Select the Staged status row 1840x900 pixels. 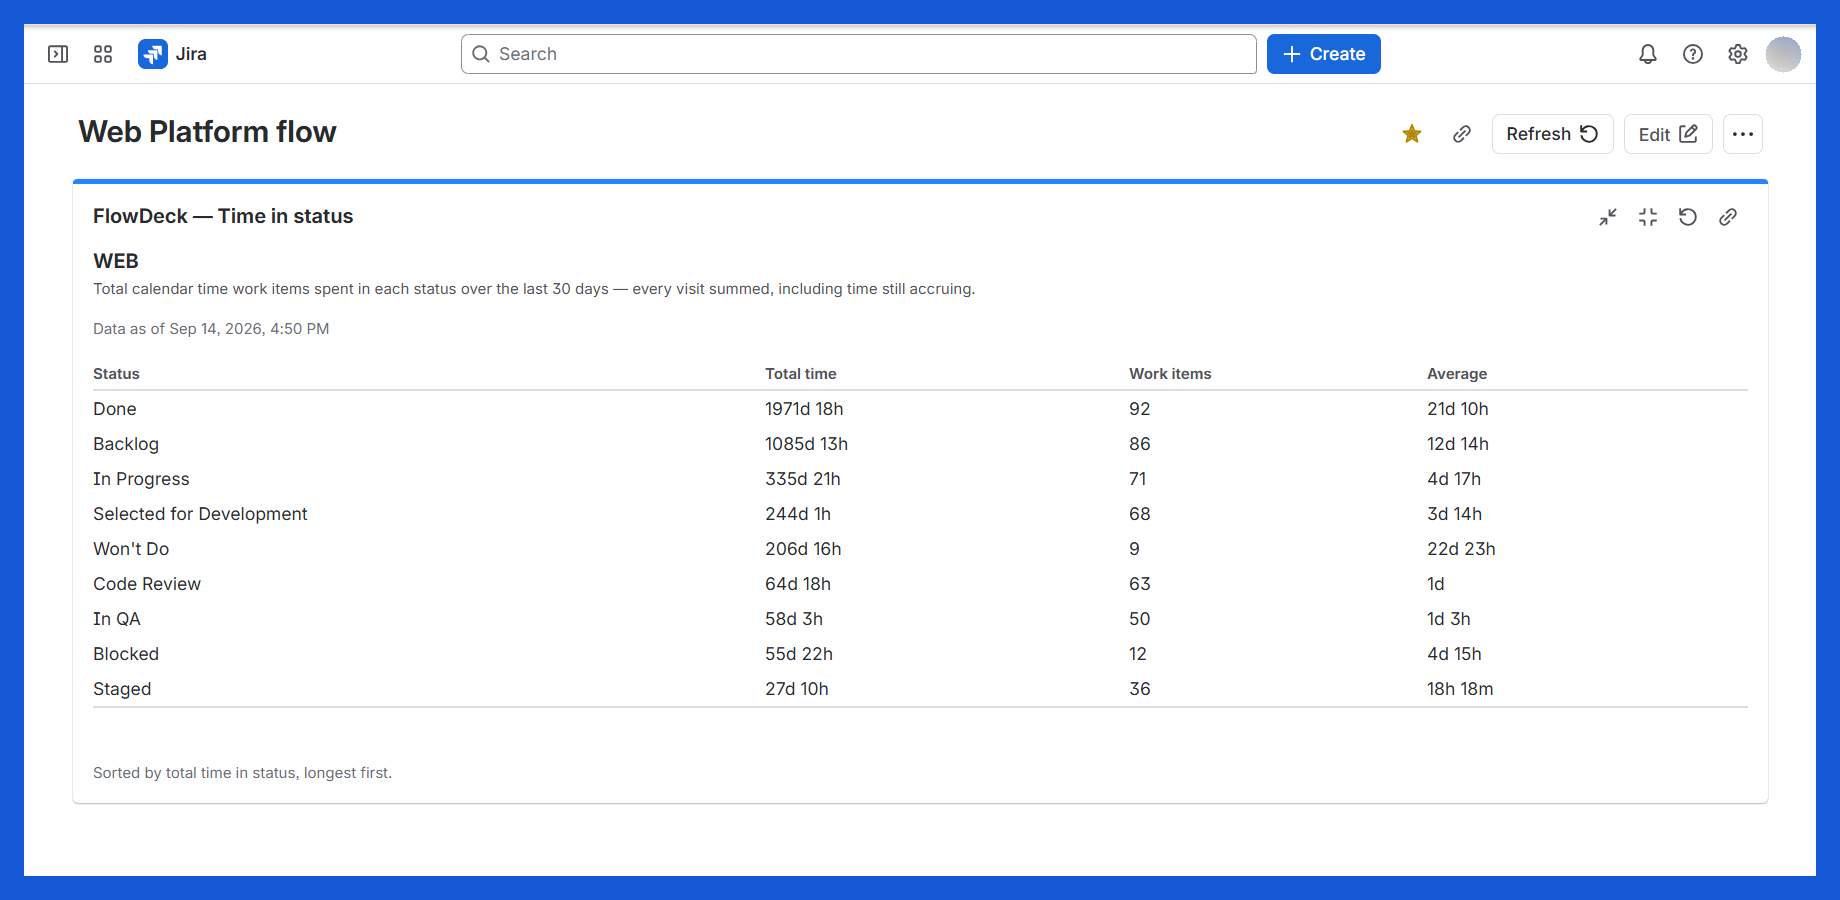920,689
